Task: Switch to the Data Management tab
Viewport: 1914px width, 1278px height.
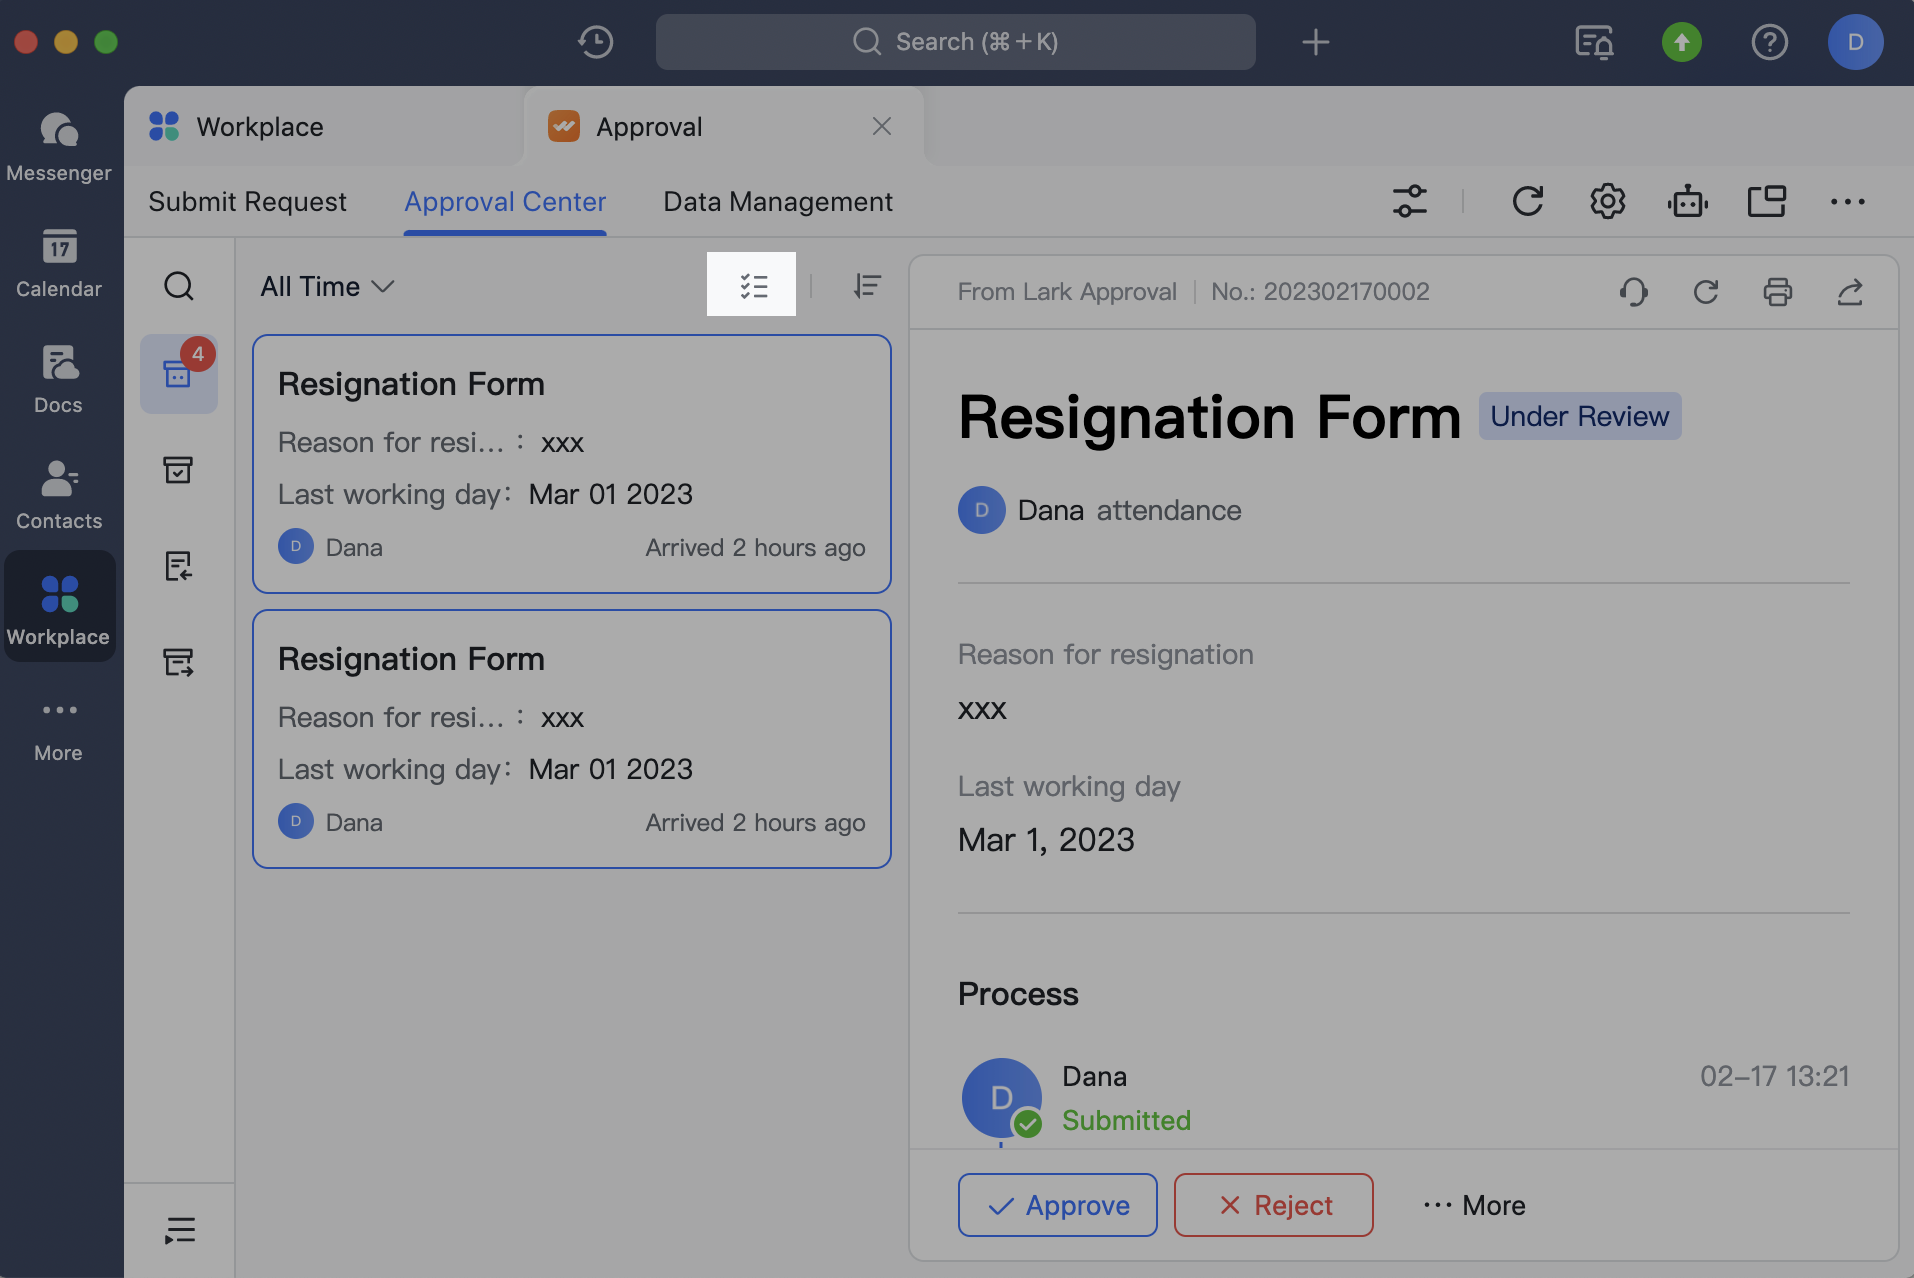Action: coord(778,201)
